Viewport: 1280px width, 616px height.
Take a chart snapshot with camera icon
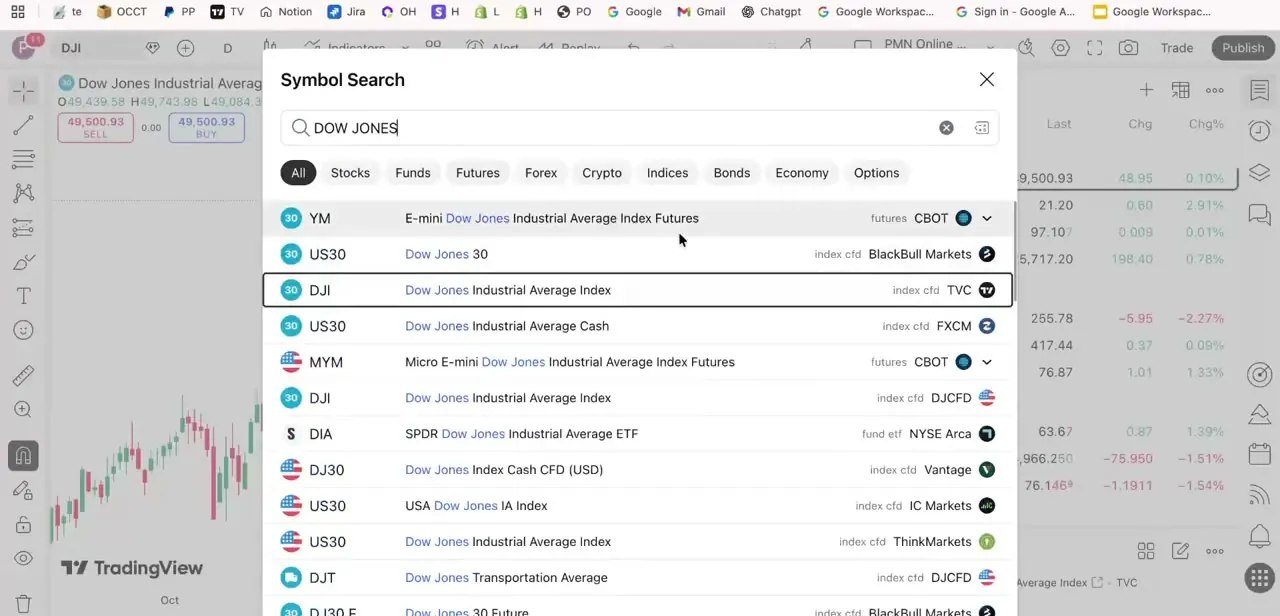coord(1128,48)
